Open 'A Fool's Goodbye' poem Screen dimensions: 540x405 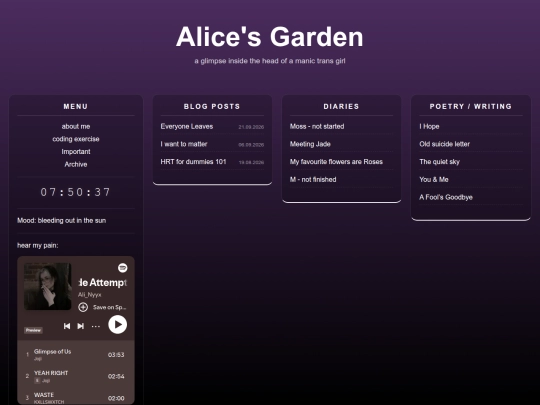[446, 197]
